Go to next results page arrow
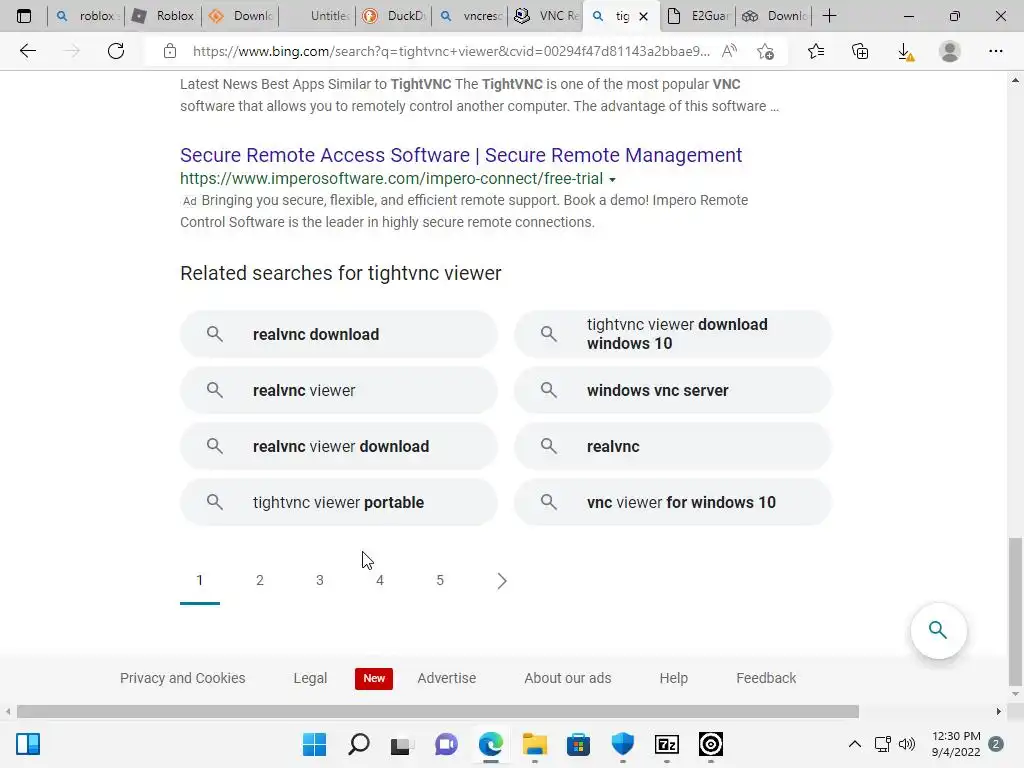 point(501,581)
